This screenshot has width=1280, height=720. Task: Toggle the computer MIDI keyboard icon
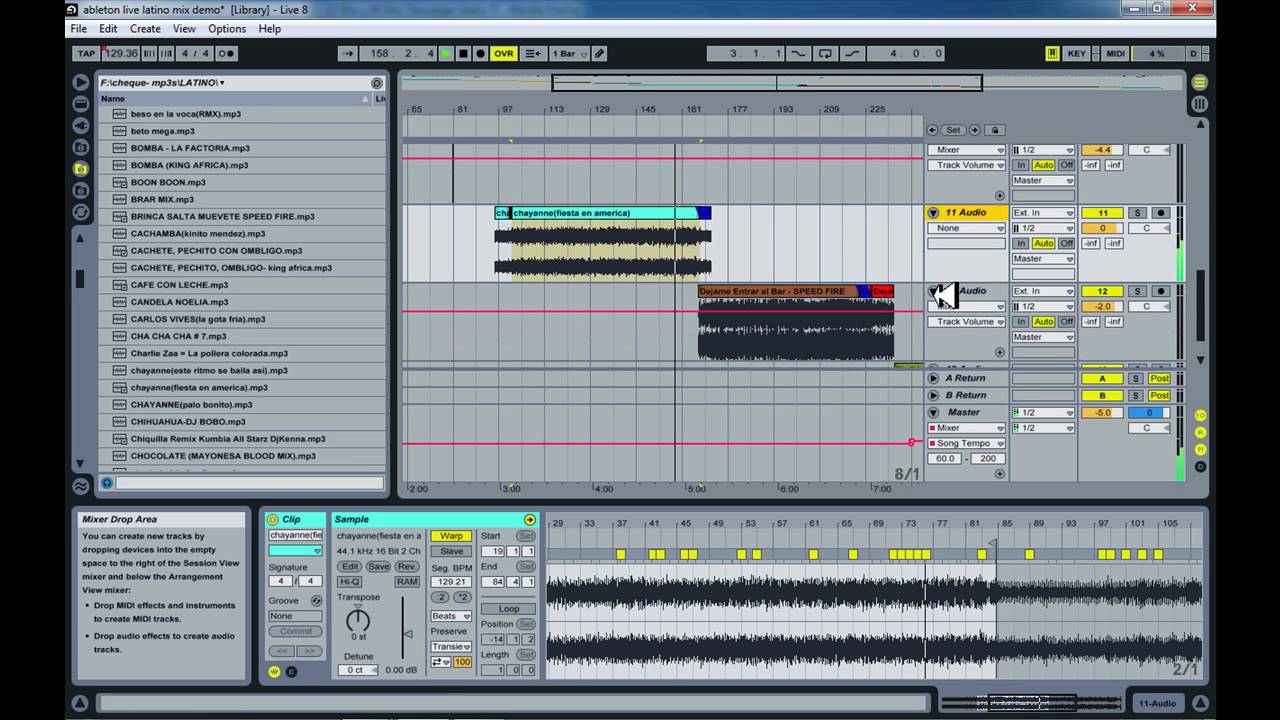tap(1052, 53)
